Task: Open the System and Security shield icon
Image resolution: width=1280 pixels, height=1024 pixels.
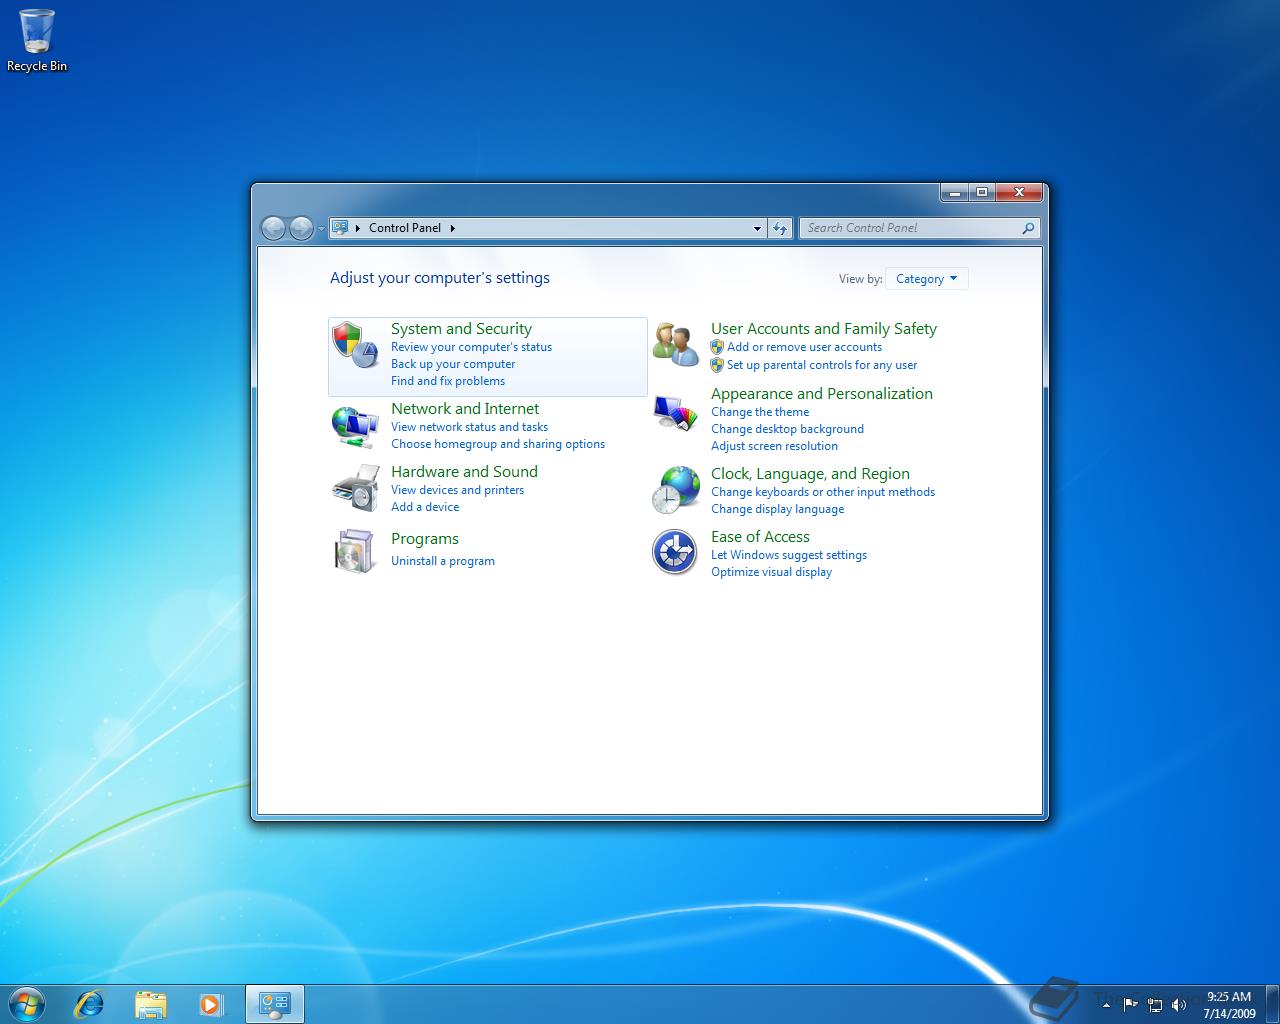Action: 354,345
